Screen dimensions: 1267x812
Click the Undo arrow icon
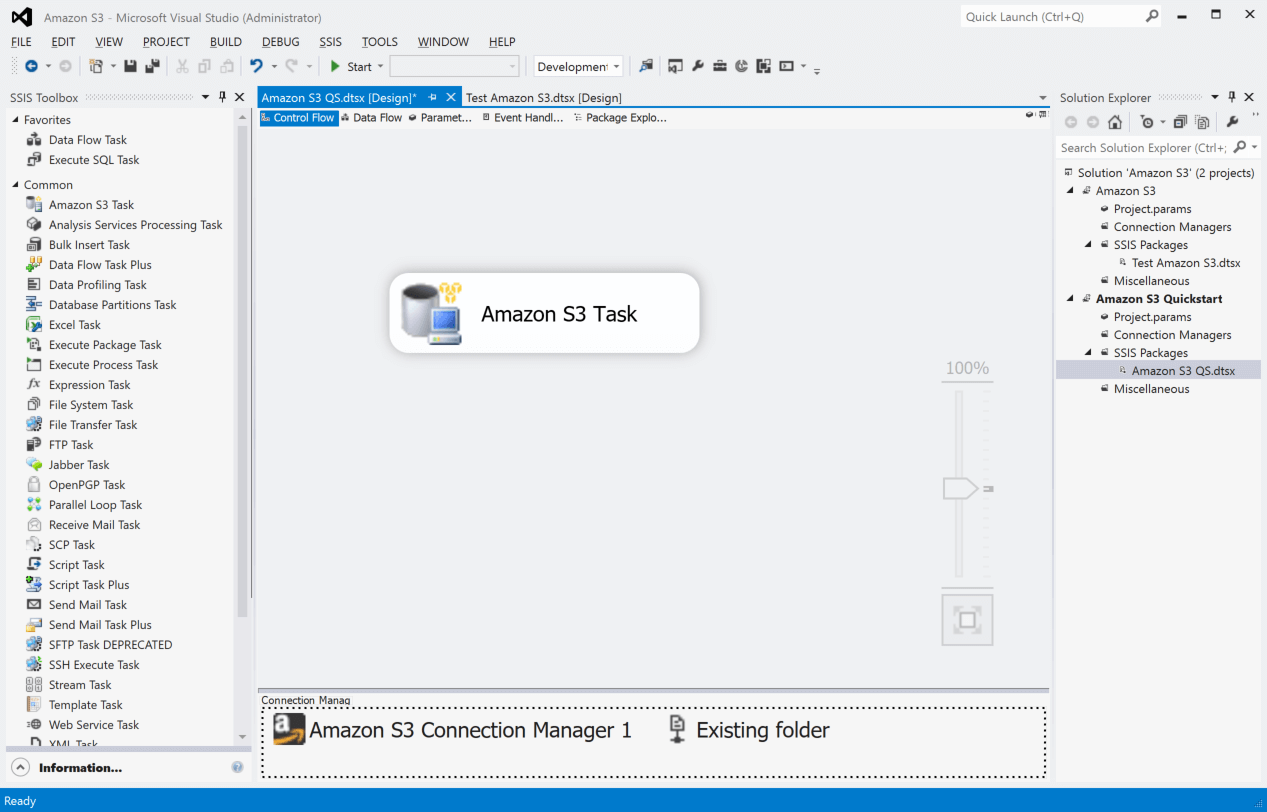(x=257, y=66)
